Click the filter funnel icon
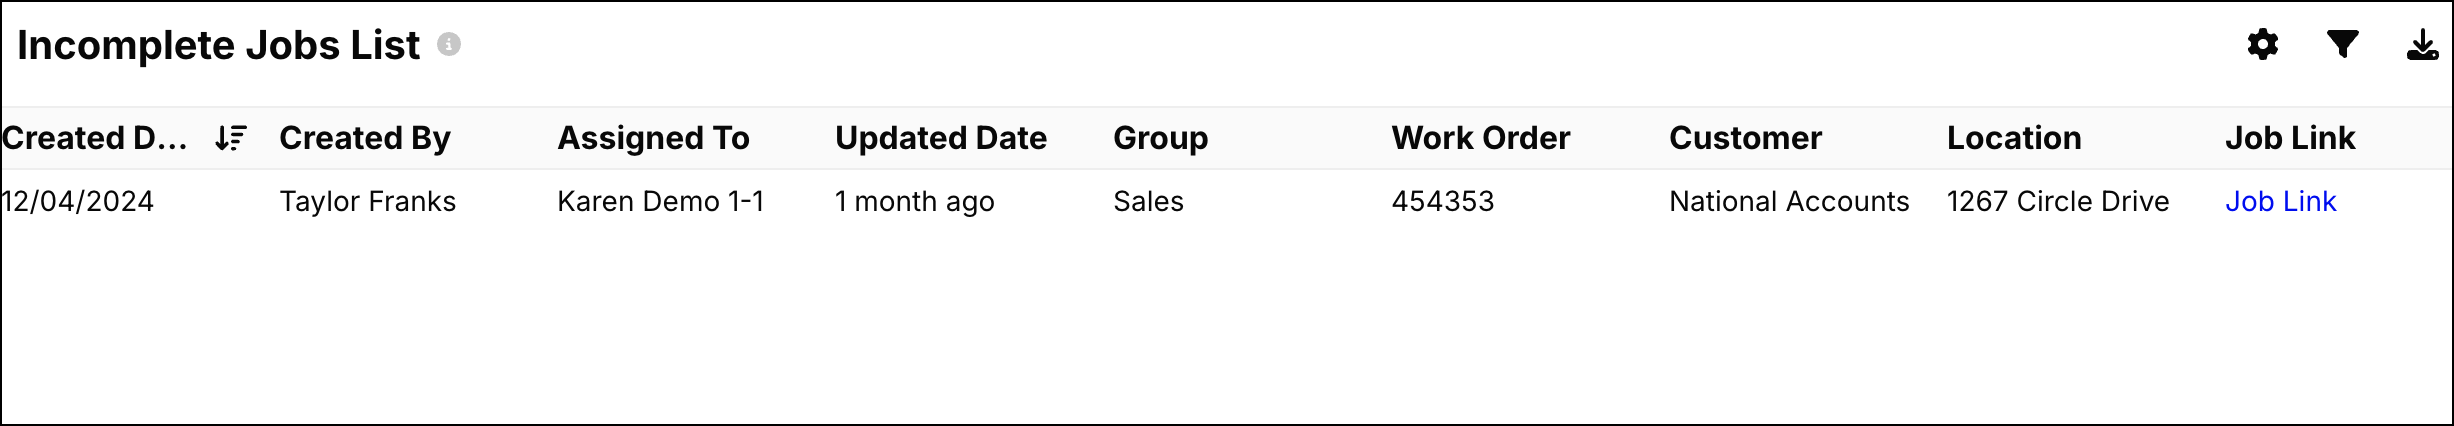Viewport: 2454px width, 426px height. tap(2342, 45)
